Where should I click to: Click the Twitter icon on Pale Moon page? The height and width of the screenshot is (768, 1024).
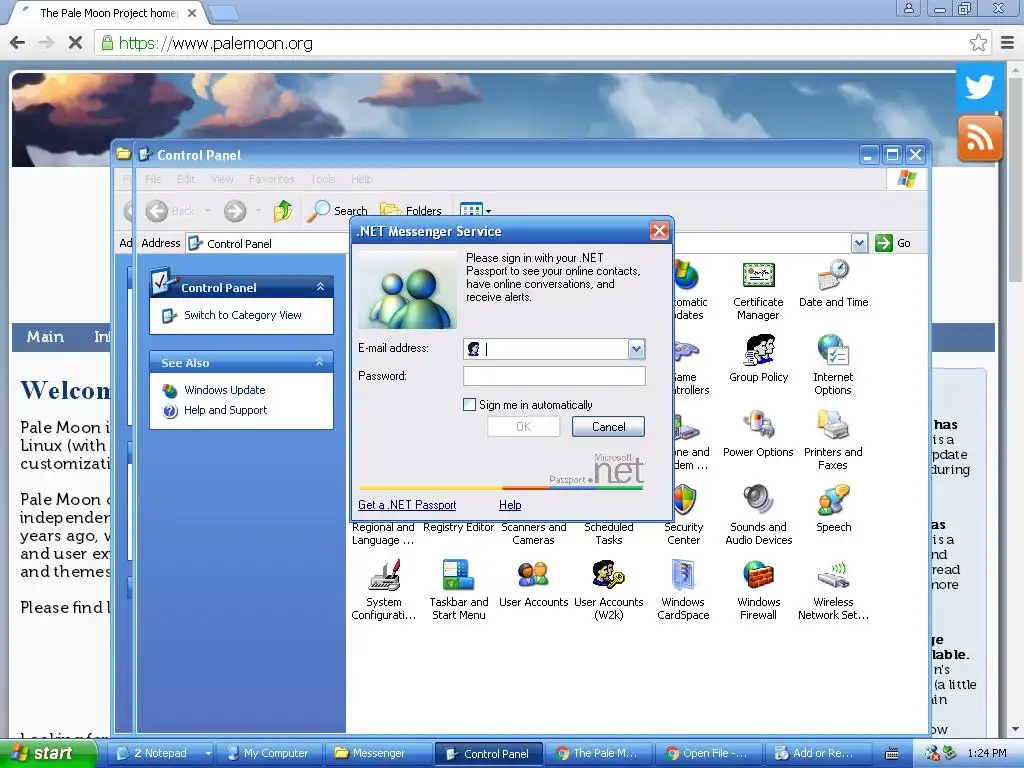click(979, 86)
